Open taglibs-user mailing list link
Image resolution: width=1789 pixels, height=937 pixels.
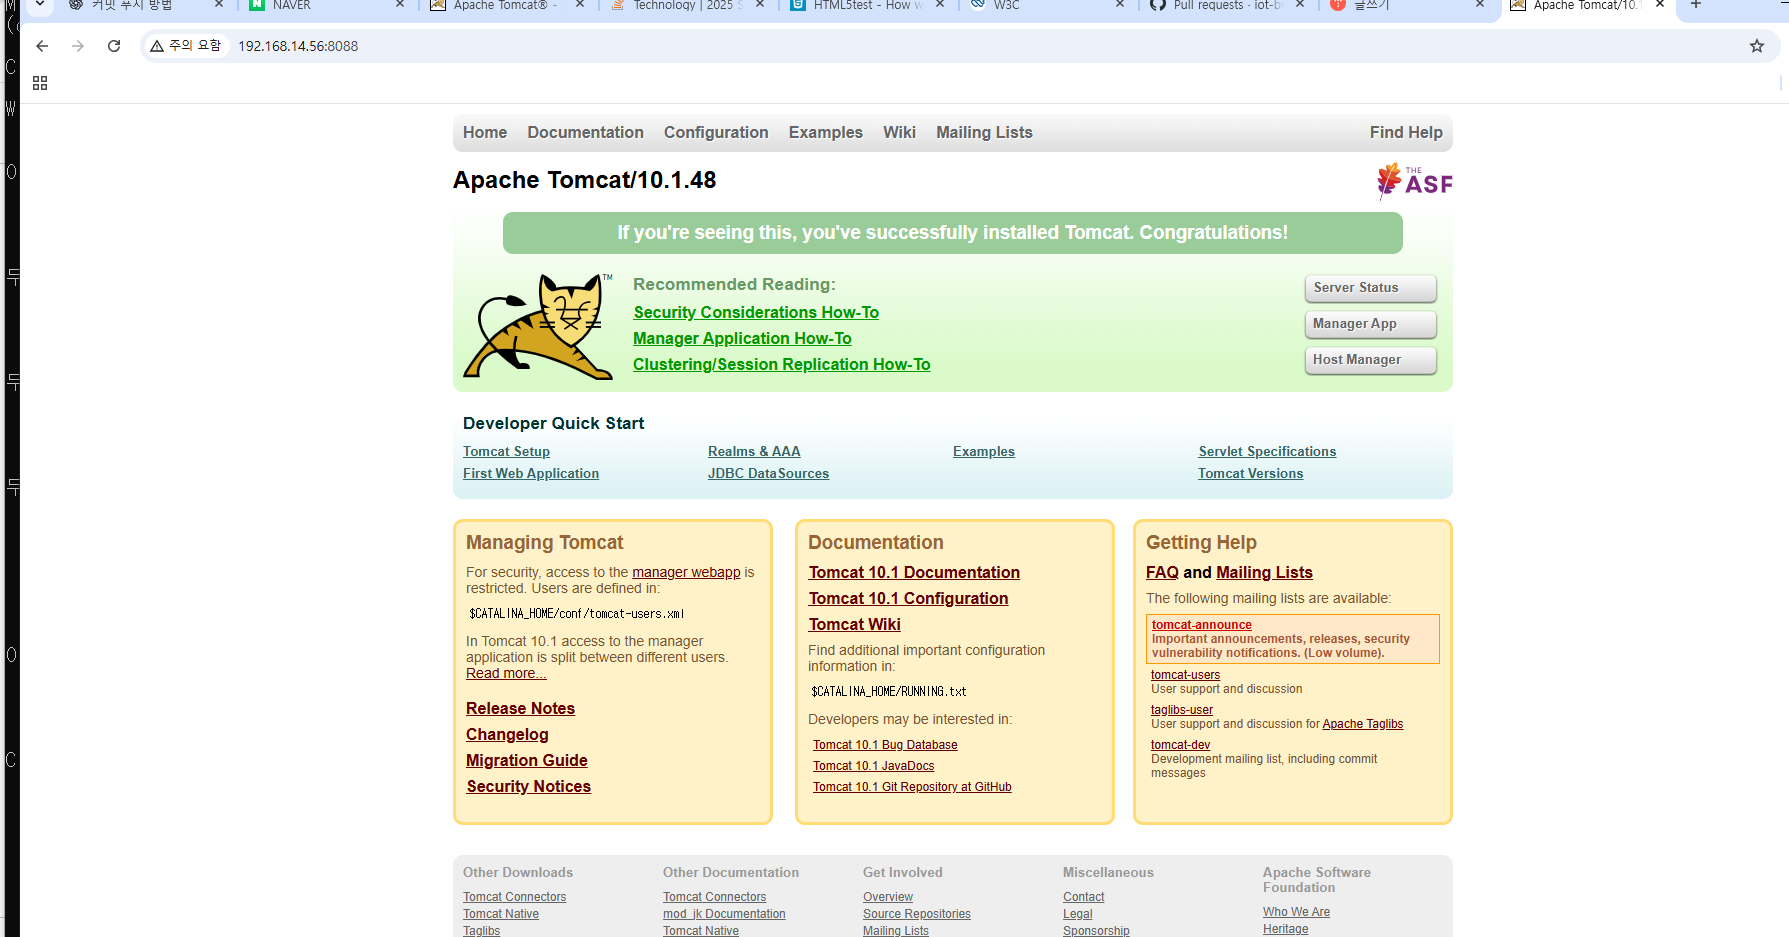(1181, 710)
